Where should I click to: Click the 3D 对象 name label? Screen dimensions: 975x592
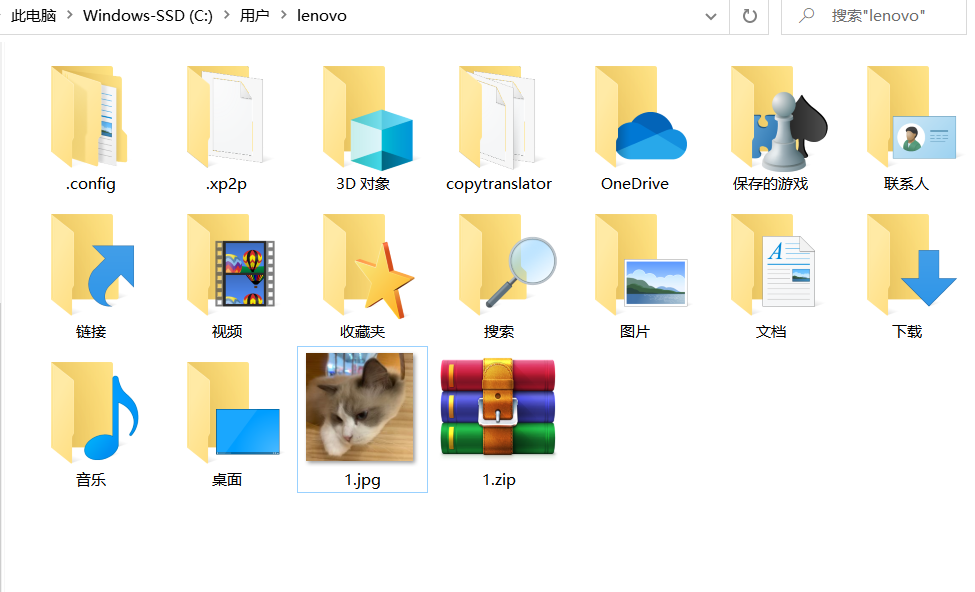[x=363, y=183]
